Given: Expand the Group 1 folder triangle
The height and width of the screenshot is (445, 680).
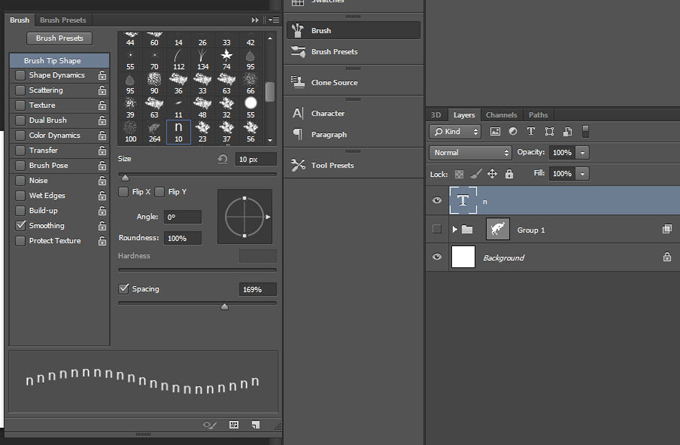Looking at the screenshot, I should (x=454, y=229).
